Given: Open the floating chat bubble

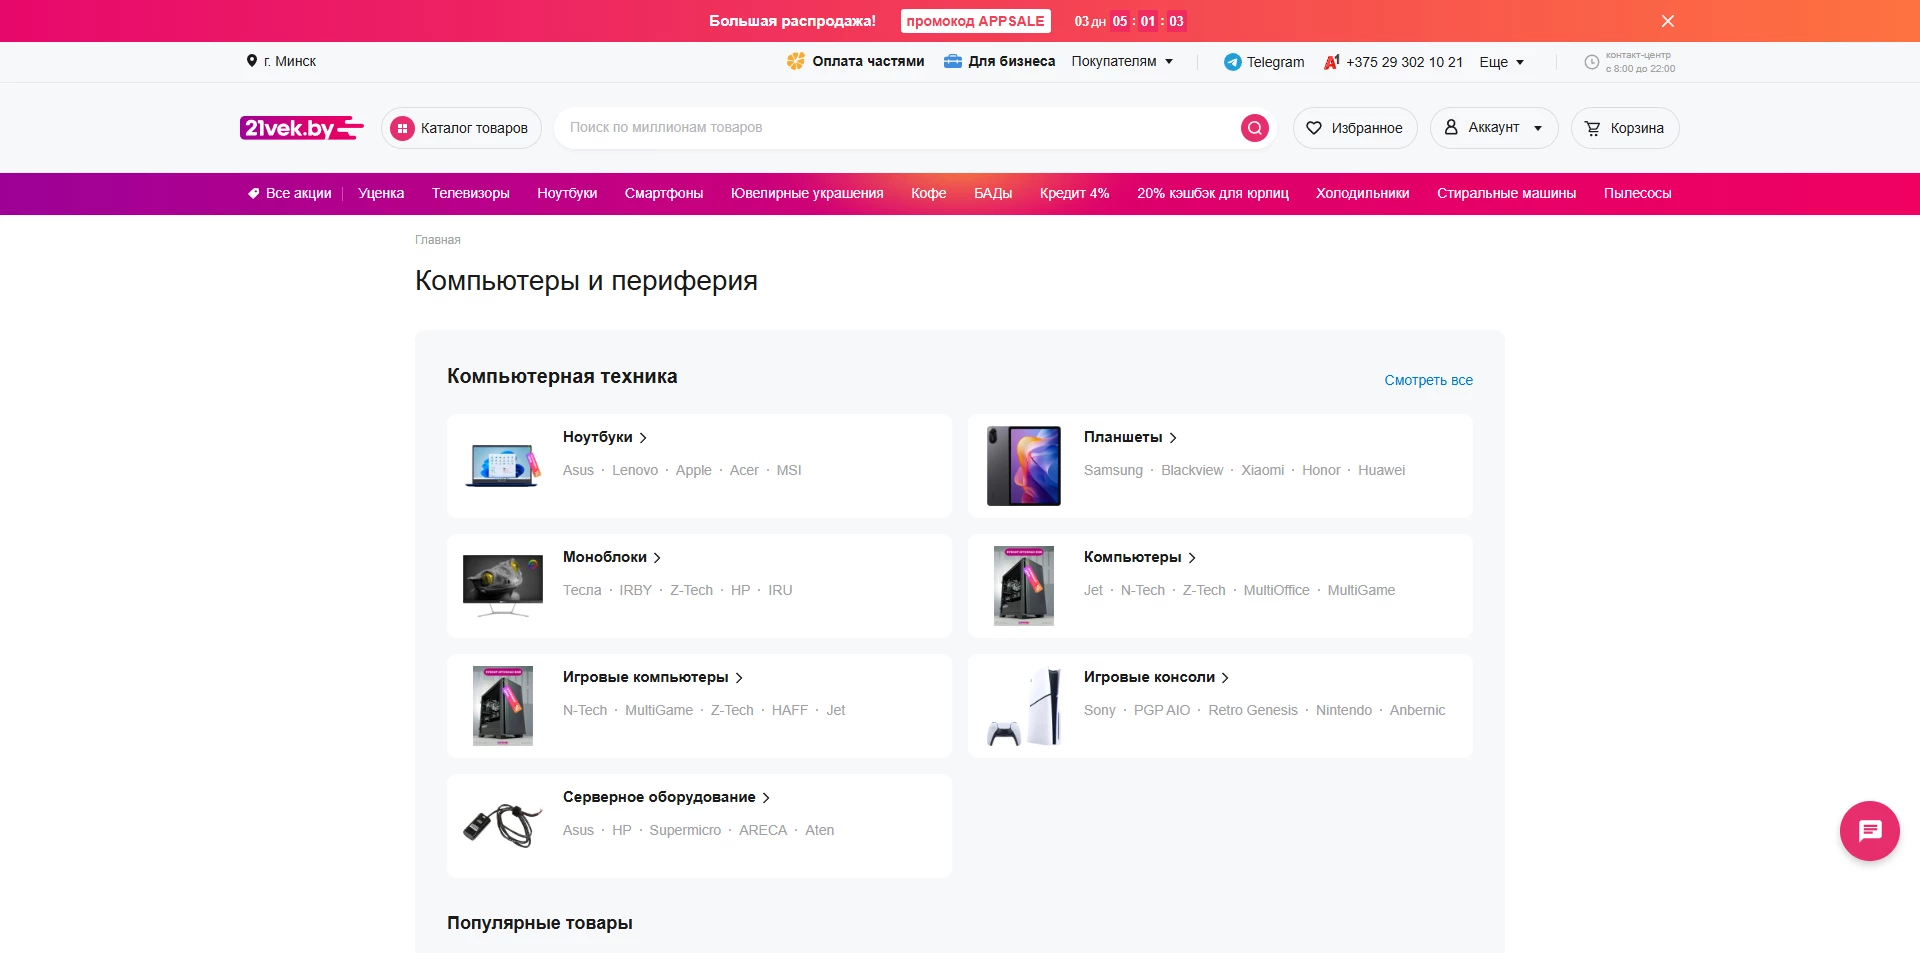Looking at the screenshot, I should click(1868, 830).
